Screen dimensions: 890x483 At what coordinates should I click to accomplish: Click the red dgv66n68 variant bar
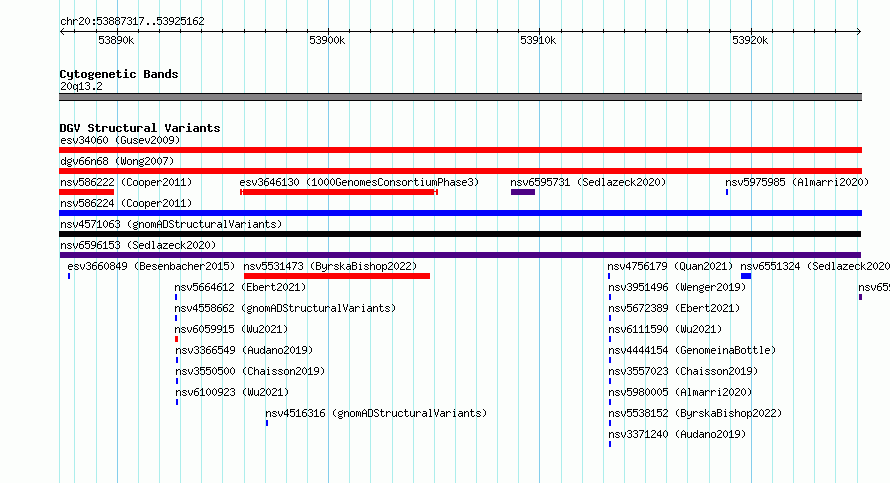click(460, 171)
